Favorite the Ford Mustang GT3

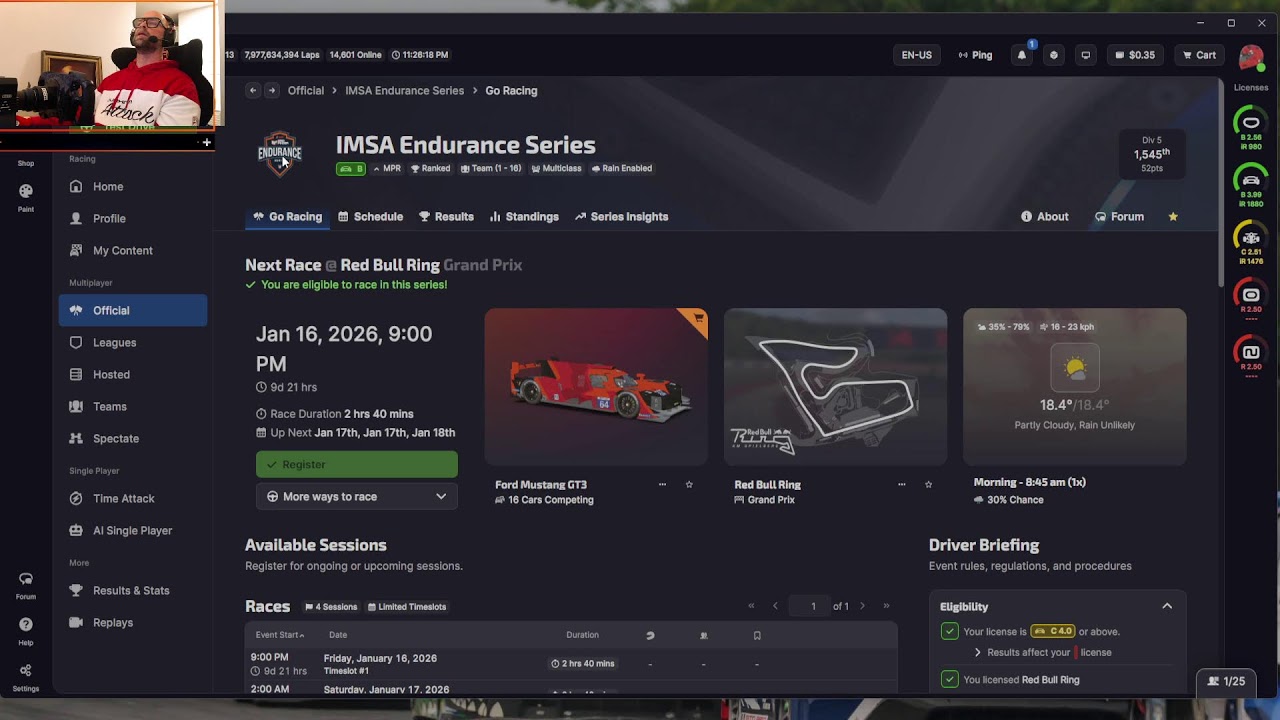[689, 484]
